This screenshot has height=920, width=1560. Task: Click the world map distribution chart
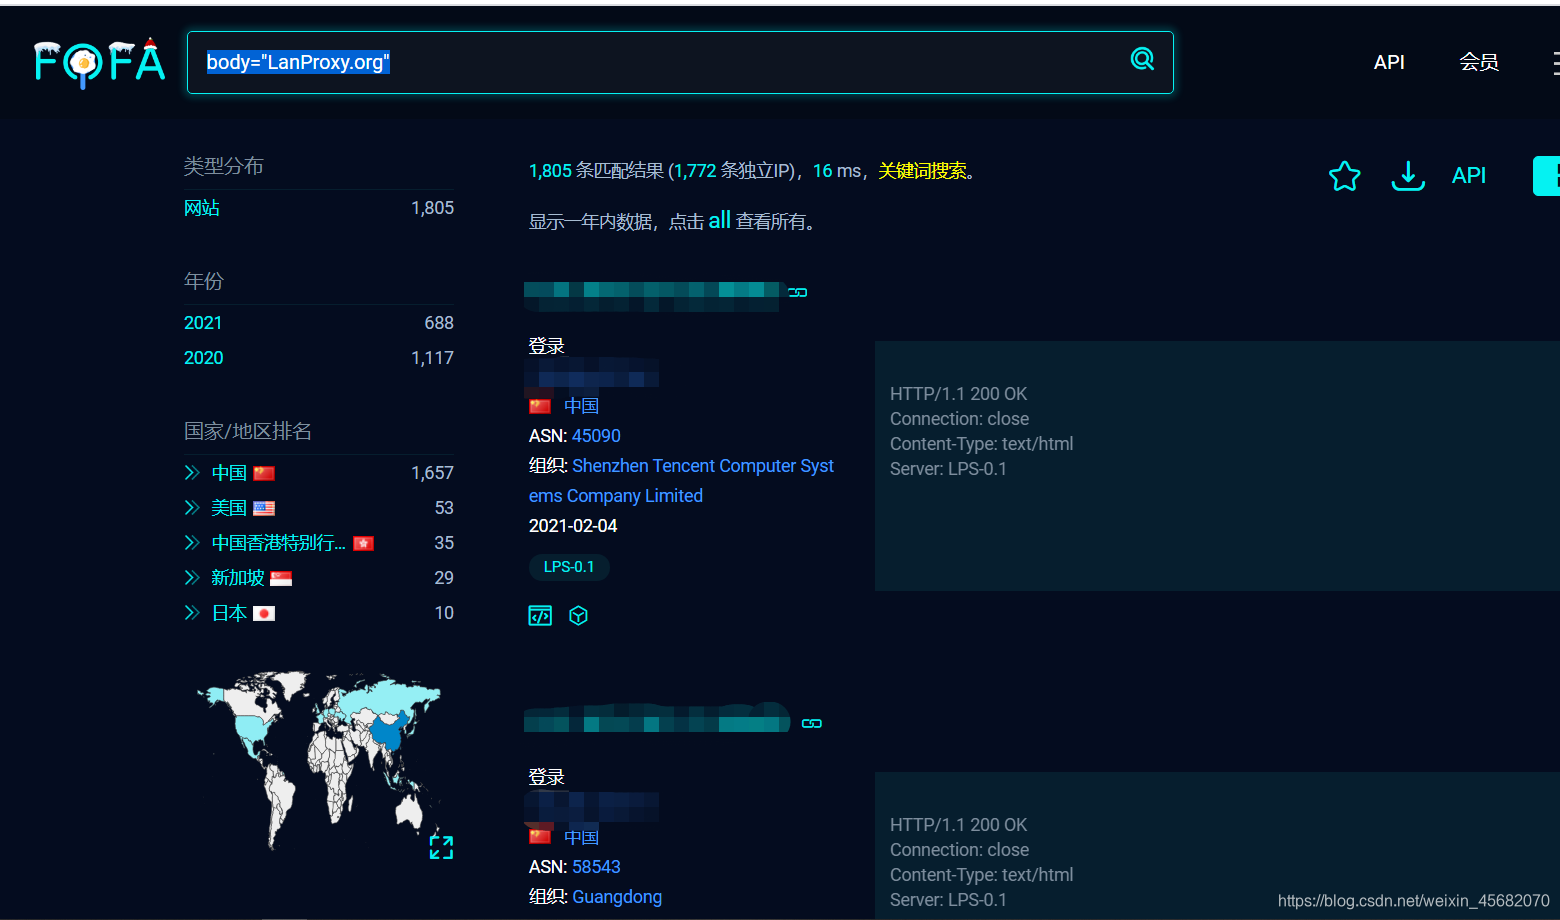320,760
